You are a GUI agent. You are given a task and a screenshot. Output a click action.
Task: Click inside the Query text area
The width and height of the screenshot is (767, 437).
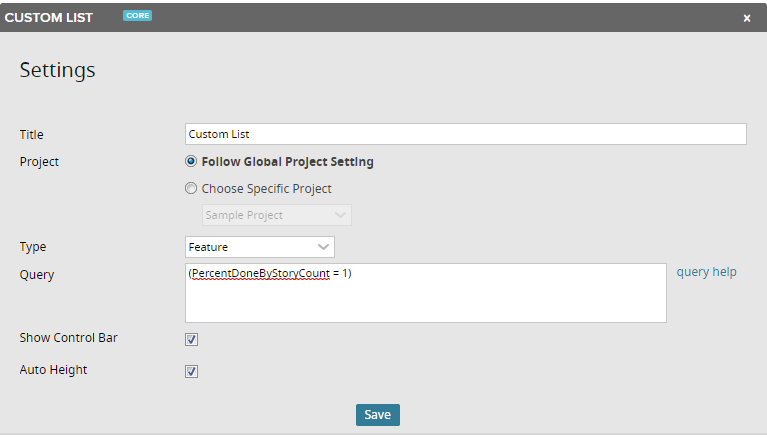coord(426,293)
